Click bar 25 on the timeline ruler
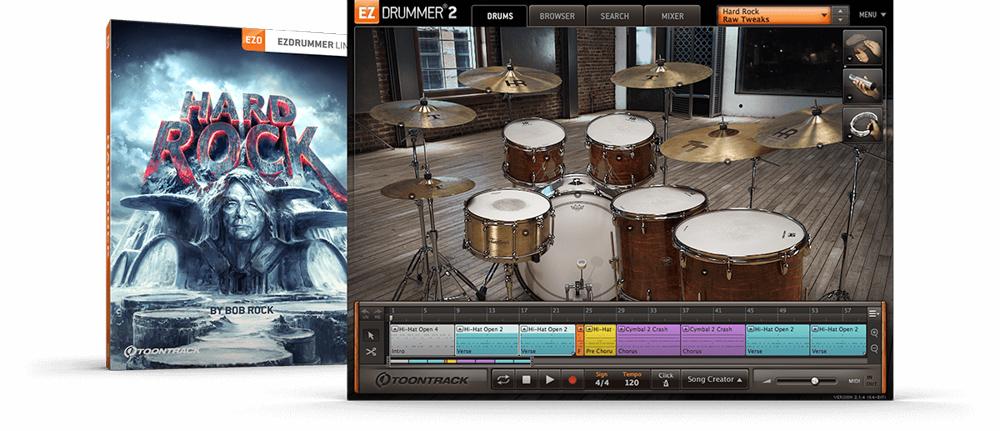This screenshot has width=1000, height=431. coord(588,310)
